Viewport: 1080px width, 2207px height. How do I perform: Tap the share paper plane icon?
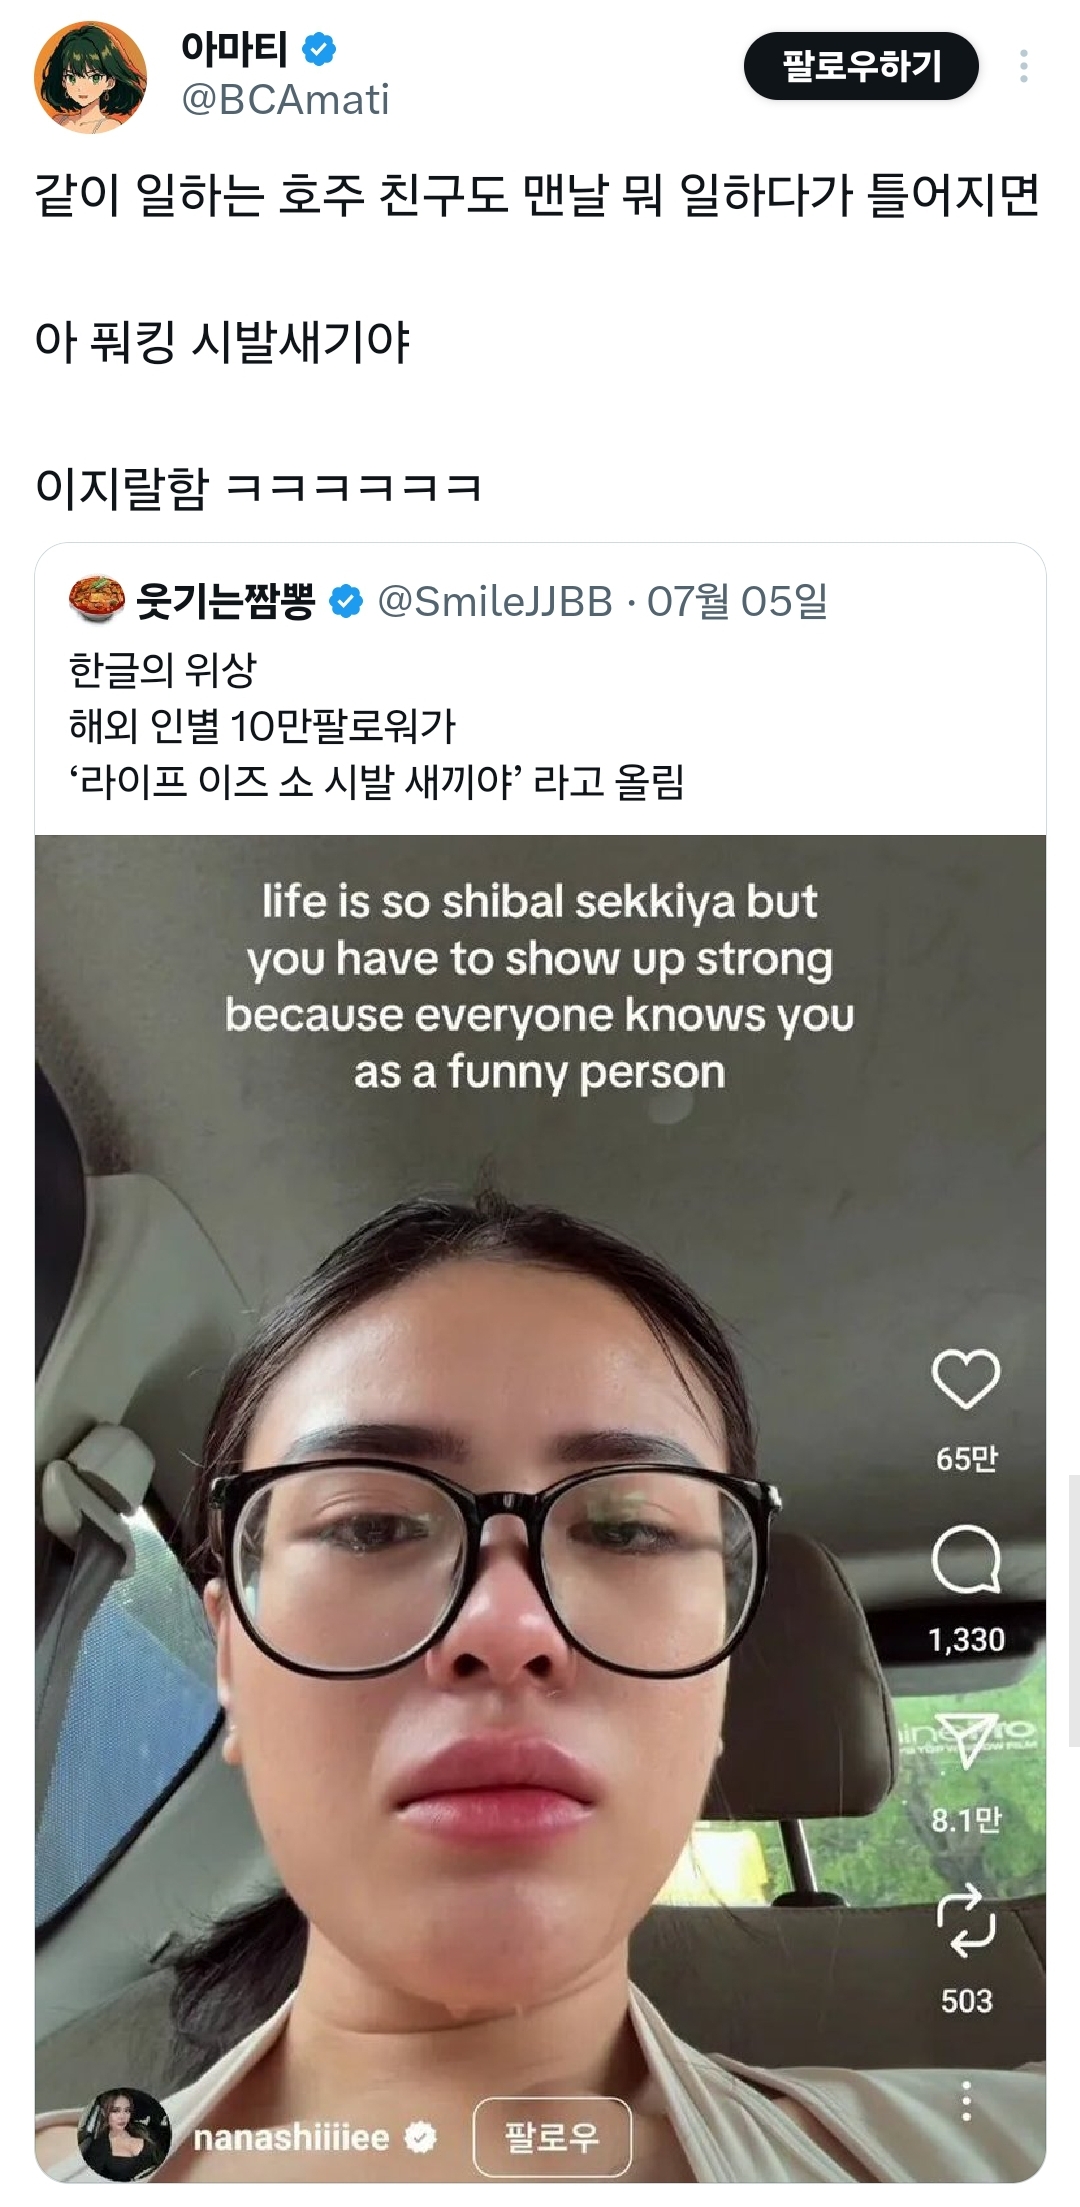click(x=965, y=1741)
